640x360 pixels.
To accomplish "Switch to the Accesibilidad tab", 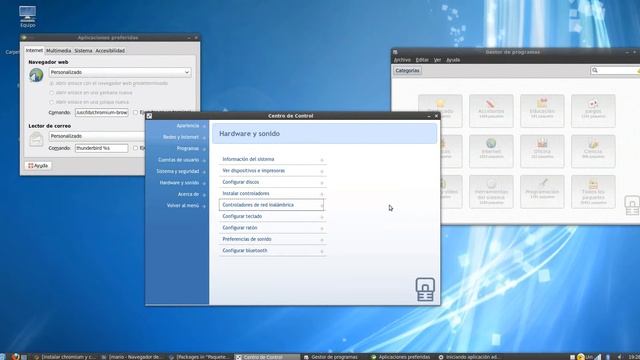I will click(x=110, y=51).
